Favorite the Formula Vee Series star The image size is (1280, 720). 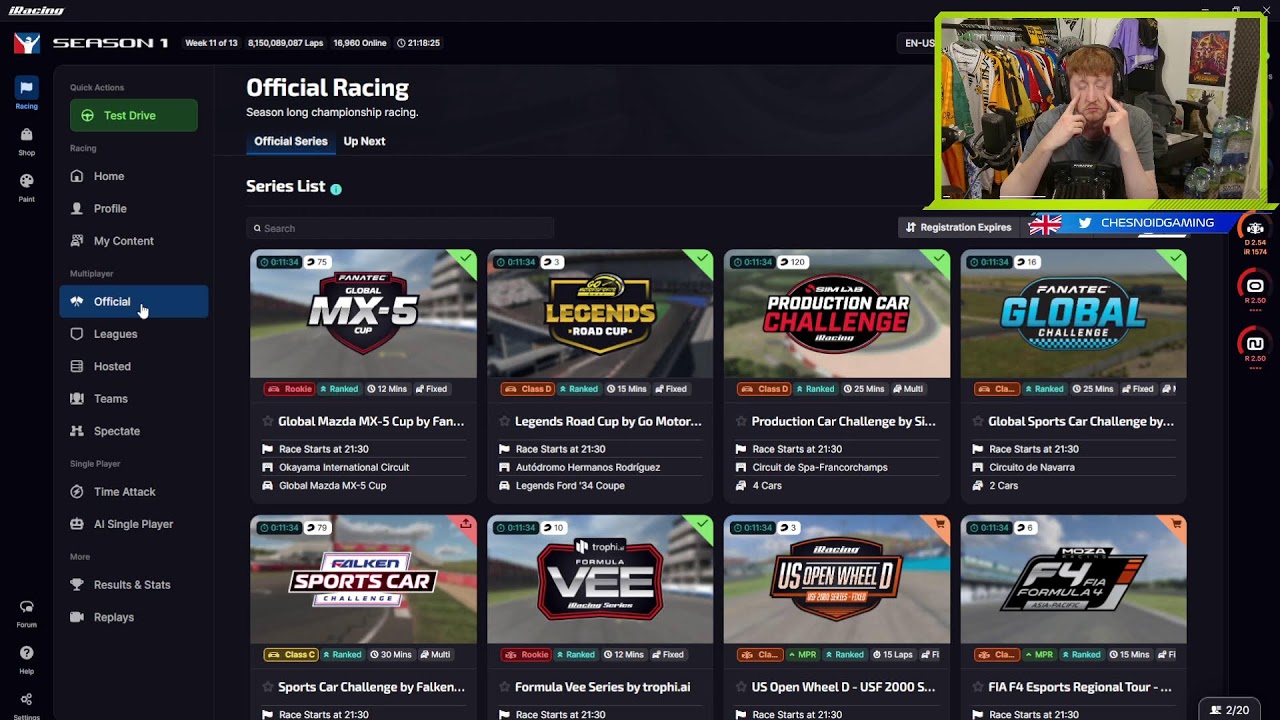[505, 687]
